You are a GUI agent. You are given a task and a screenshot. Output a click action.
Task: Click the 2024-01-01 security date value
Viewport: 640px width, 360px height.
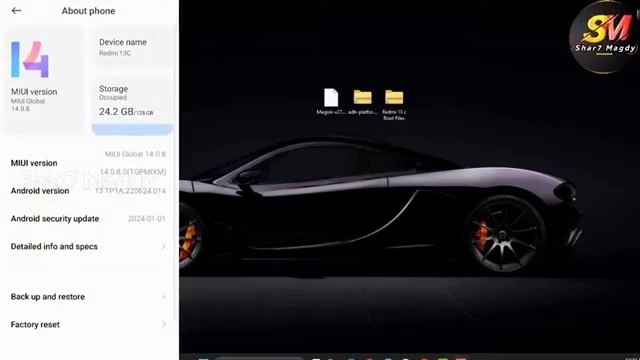[x=147, y=219]
